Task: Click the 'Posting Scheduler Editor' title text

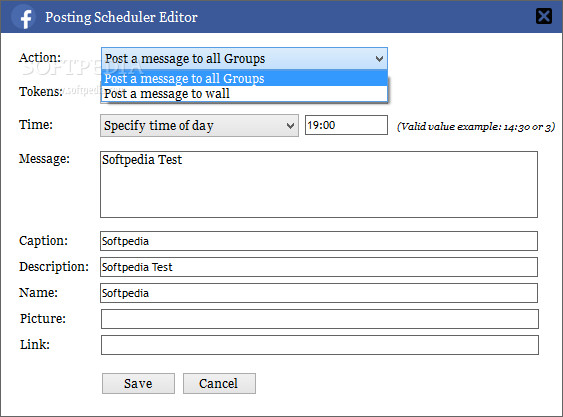Action: [121, 17]
